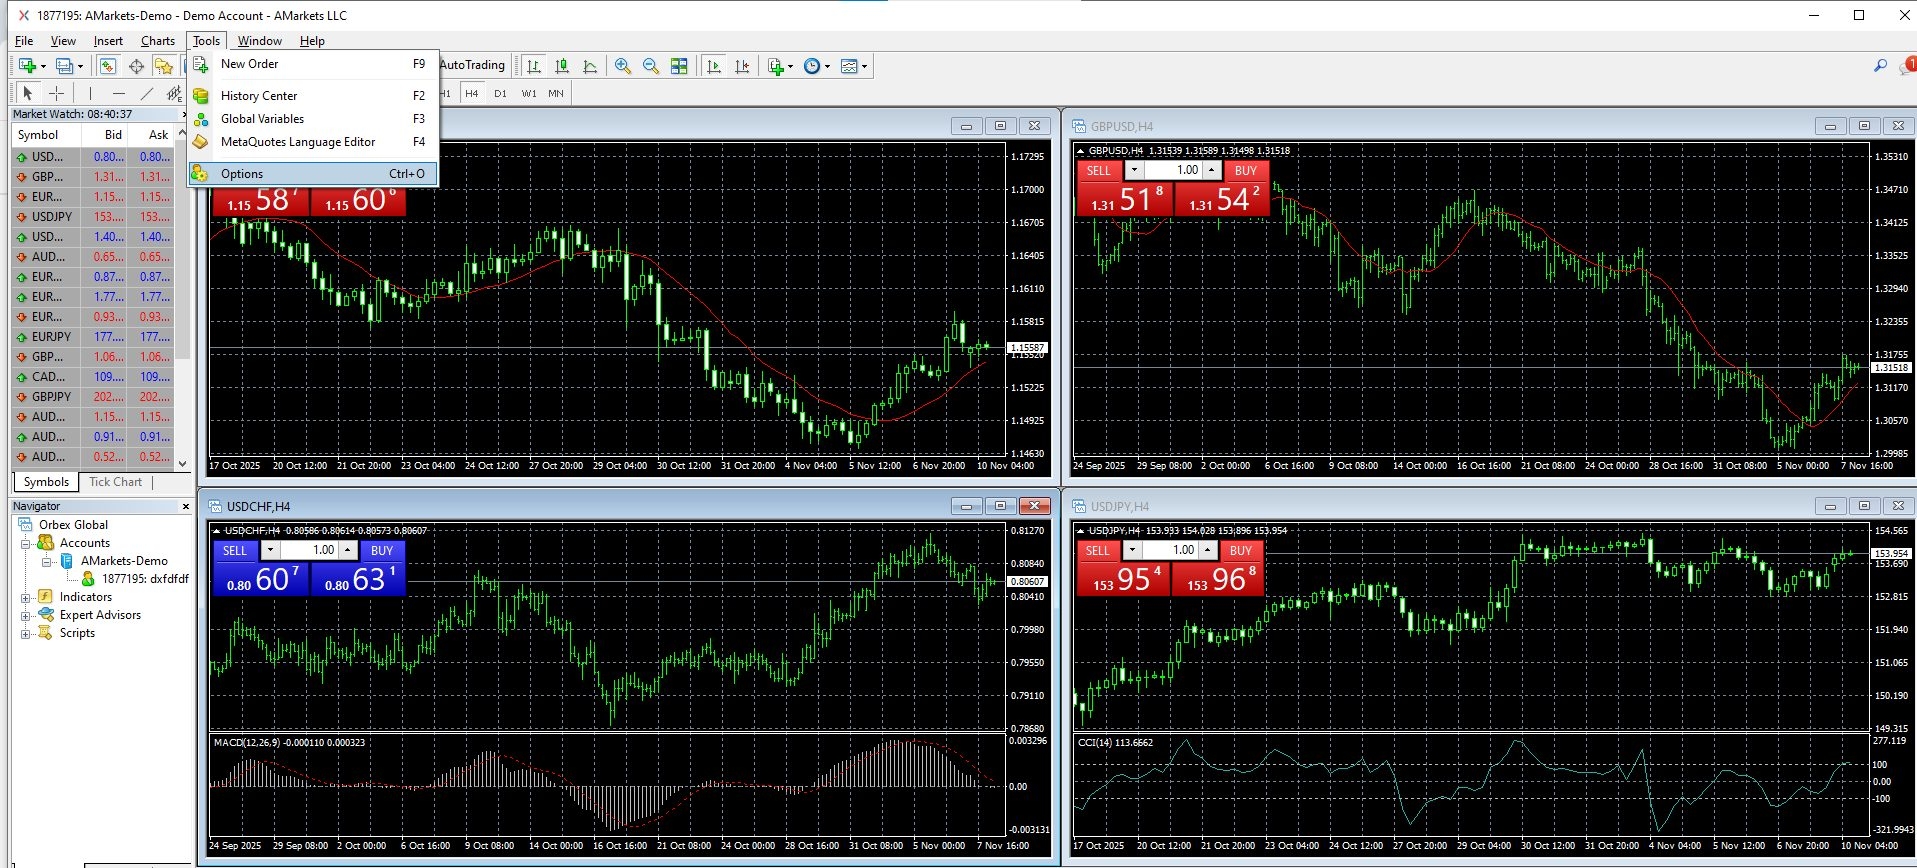
Task: Expand the Expert Advisors tree node
Action: click(x=26, y=615)
